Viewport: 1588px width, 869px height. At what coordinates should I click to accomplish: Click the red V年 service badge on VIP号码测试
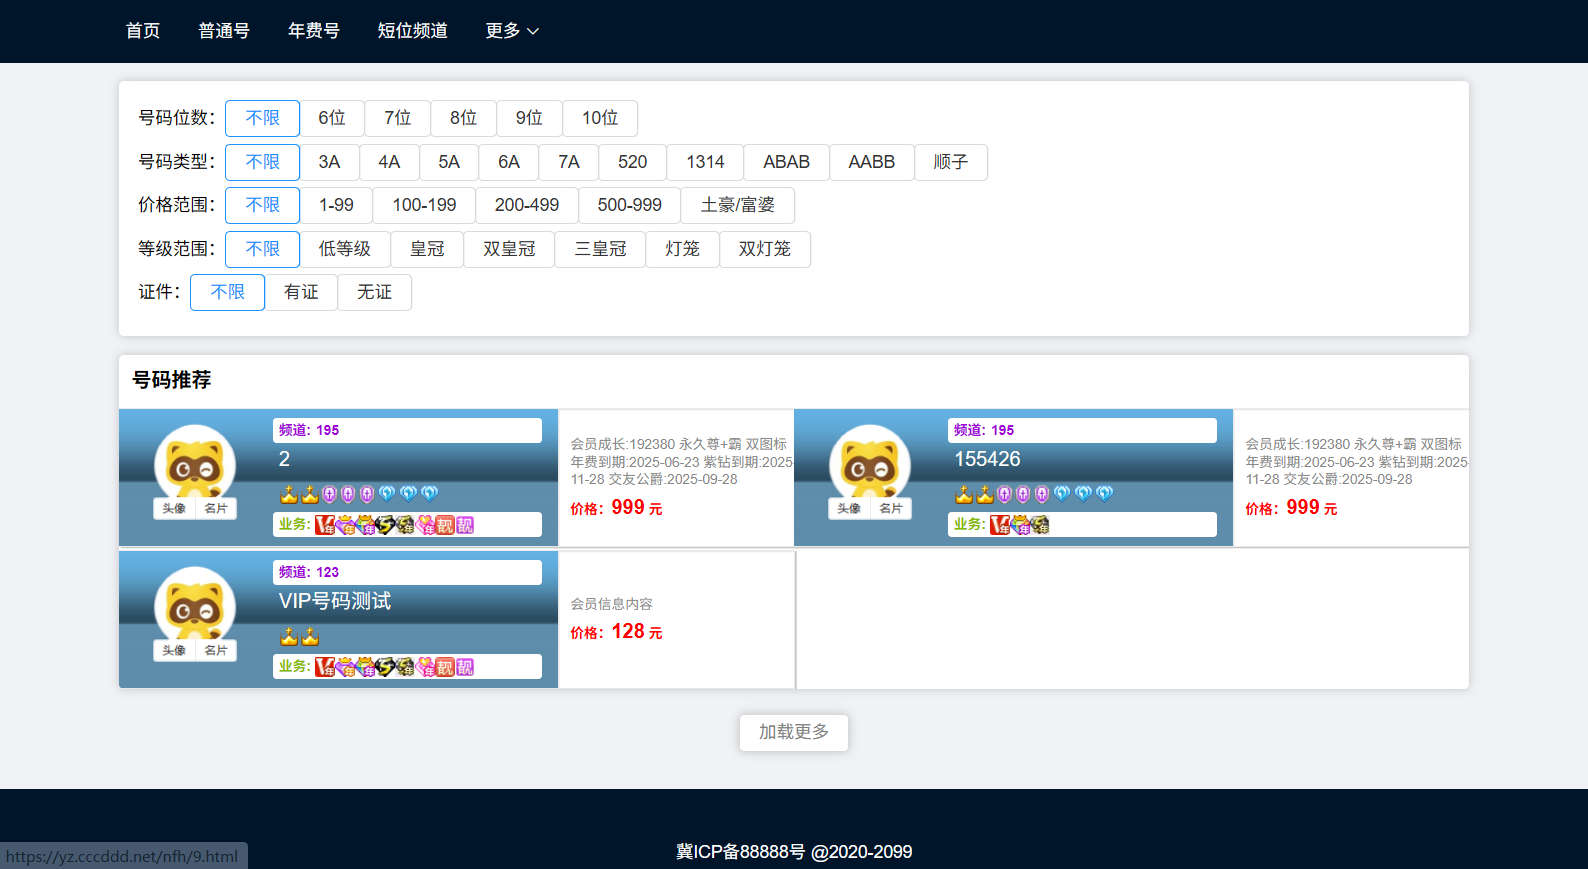point(324,667)
